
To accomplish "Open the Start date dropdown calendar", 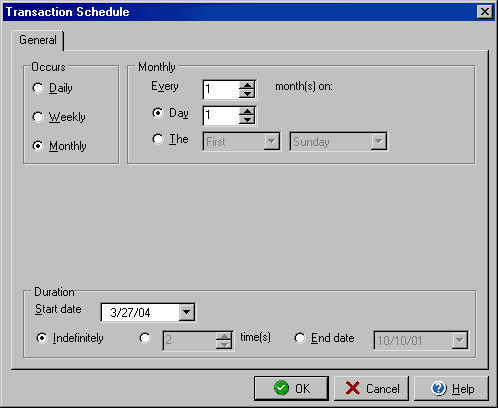I will (x=186, y=312).
